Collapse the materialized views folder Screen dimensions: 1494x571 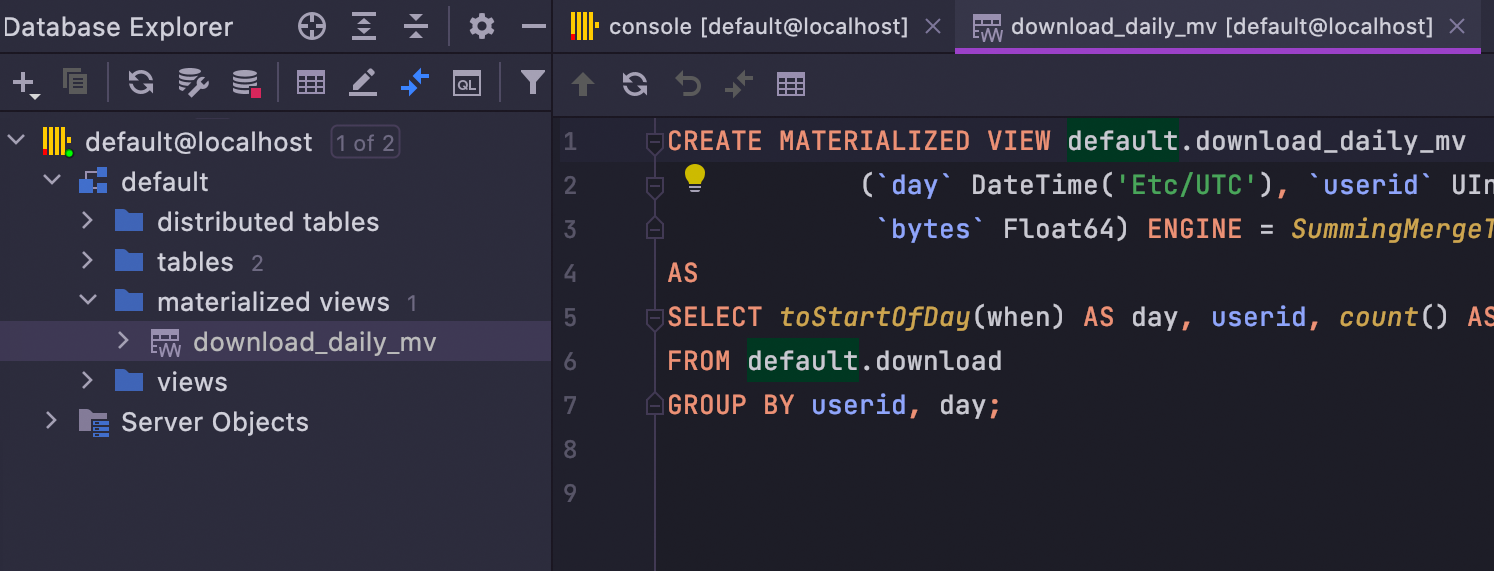[x=87, y=302]
